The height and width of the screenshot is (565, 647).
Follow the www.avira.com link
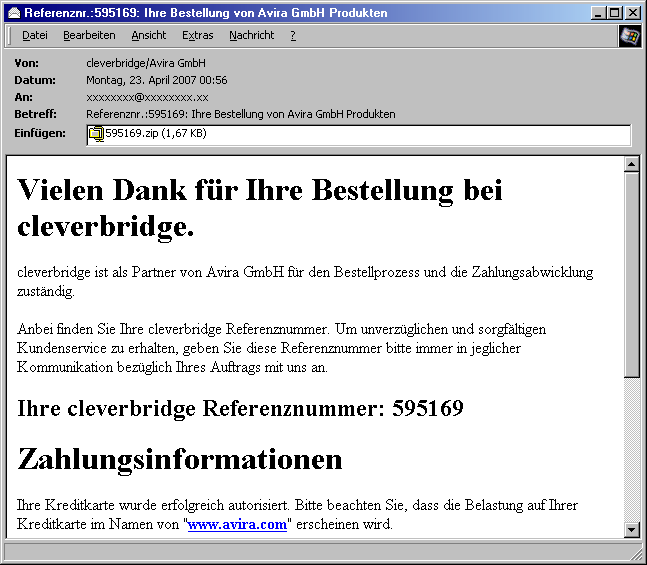[237, 524]
